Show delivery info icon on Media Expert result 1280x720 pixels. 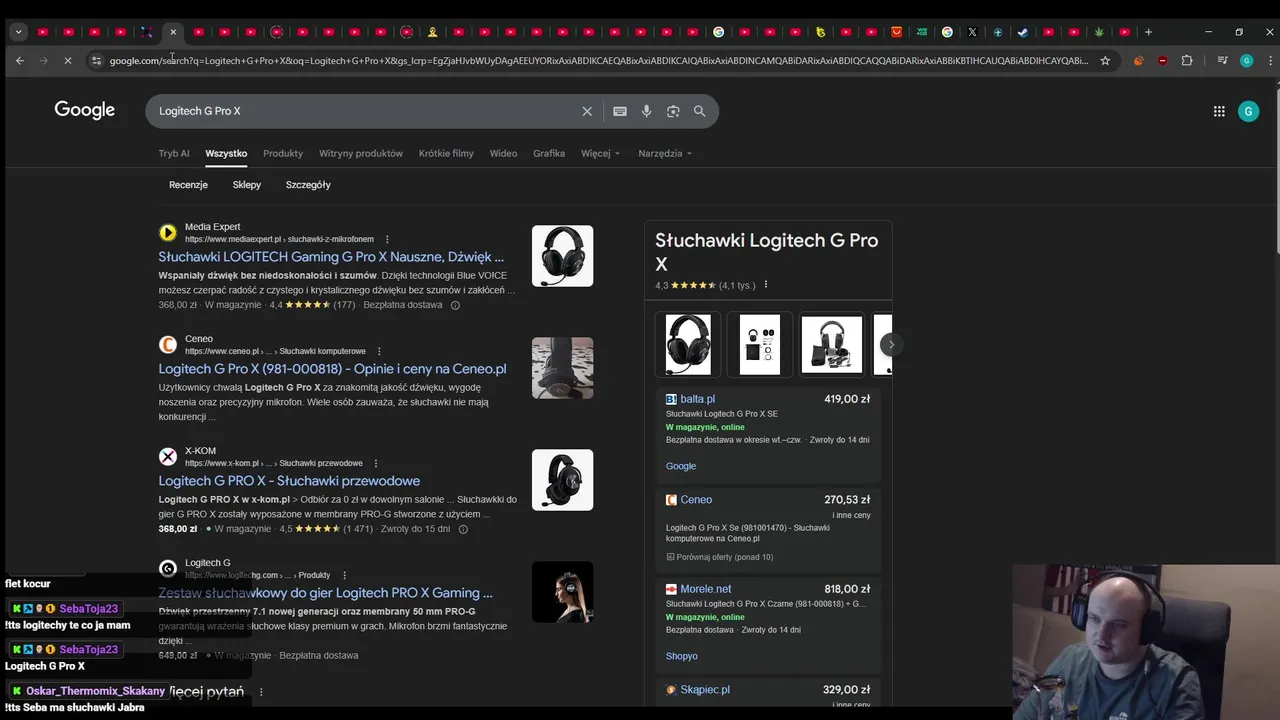[455, 305]
